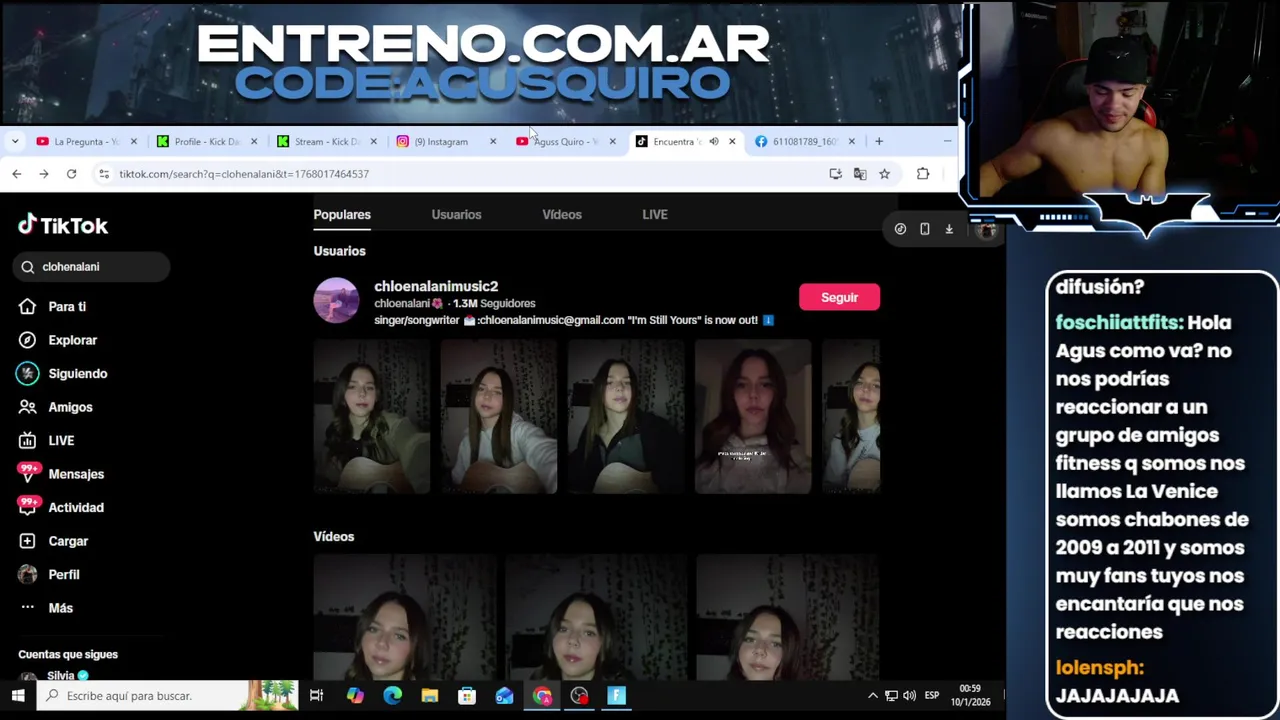The height and width of the screenshot is (720, 1280).
Task: Open Microsoft Store from taskbar
Action: click(467, 696)
